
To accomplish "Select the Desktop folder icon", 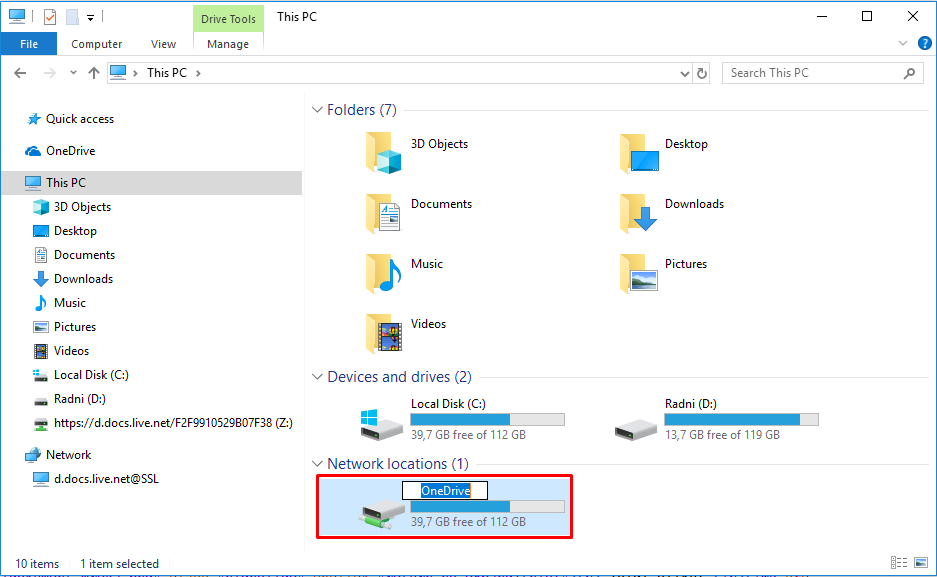I will coord(639,153).
